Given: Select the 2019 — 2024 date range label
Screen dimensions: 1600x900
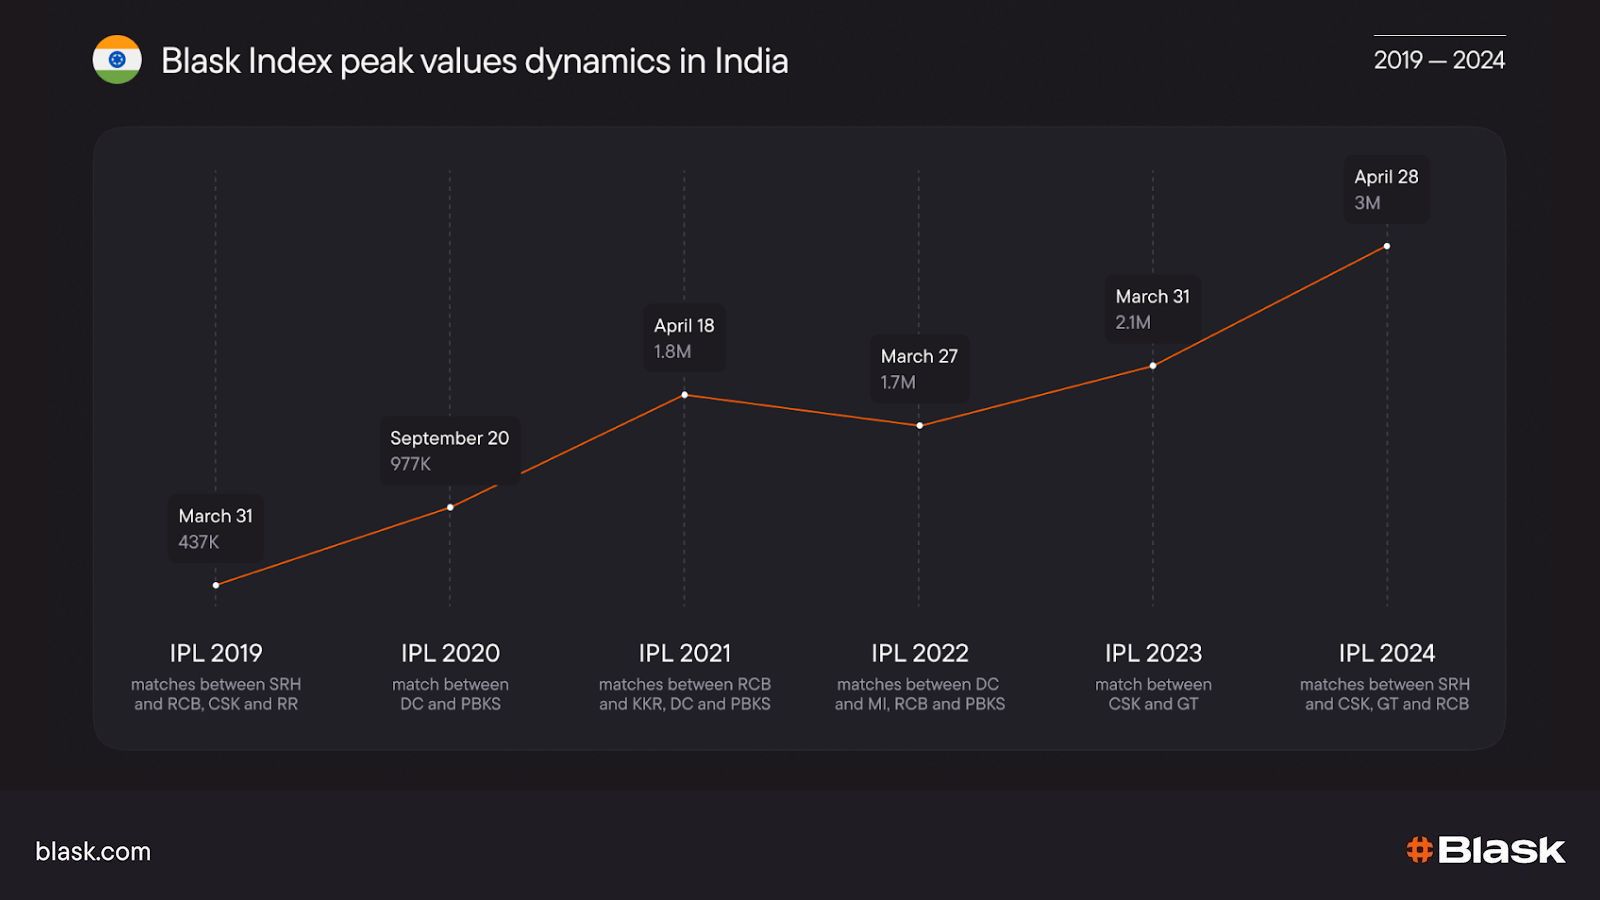Looking at the screenshot, I should coord(1438,60).
